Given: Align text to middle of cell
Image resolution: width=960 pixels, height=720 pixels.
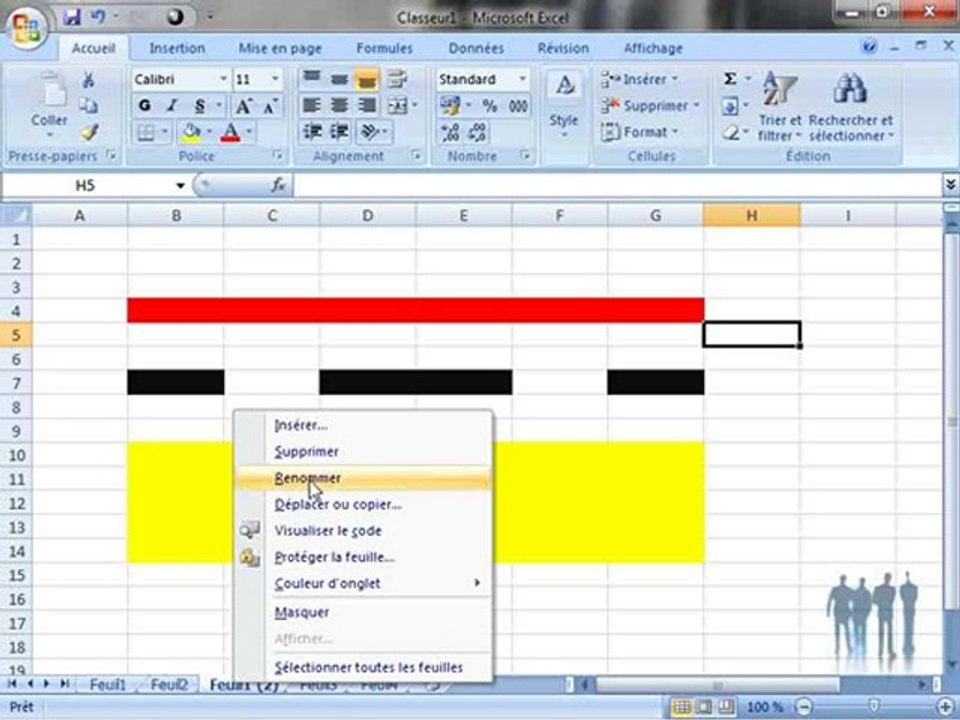Looking at the screenshot, I should click(x=339, y=78).
